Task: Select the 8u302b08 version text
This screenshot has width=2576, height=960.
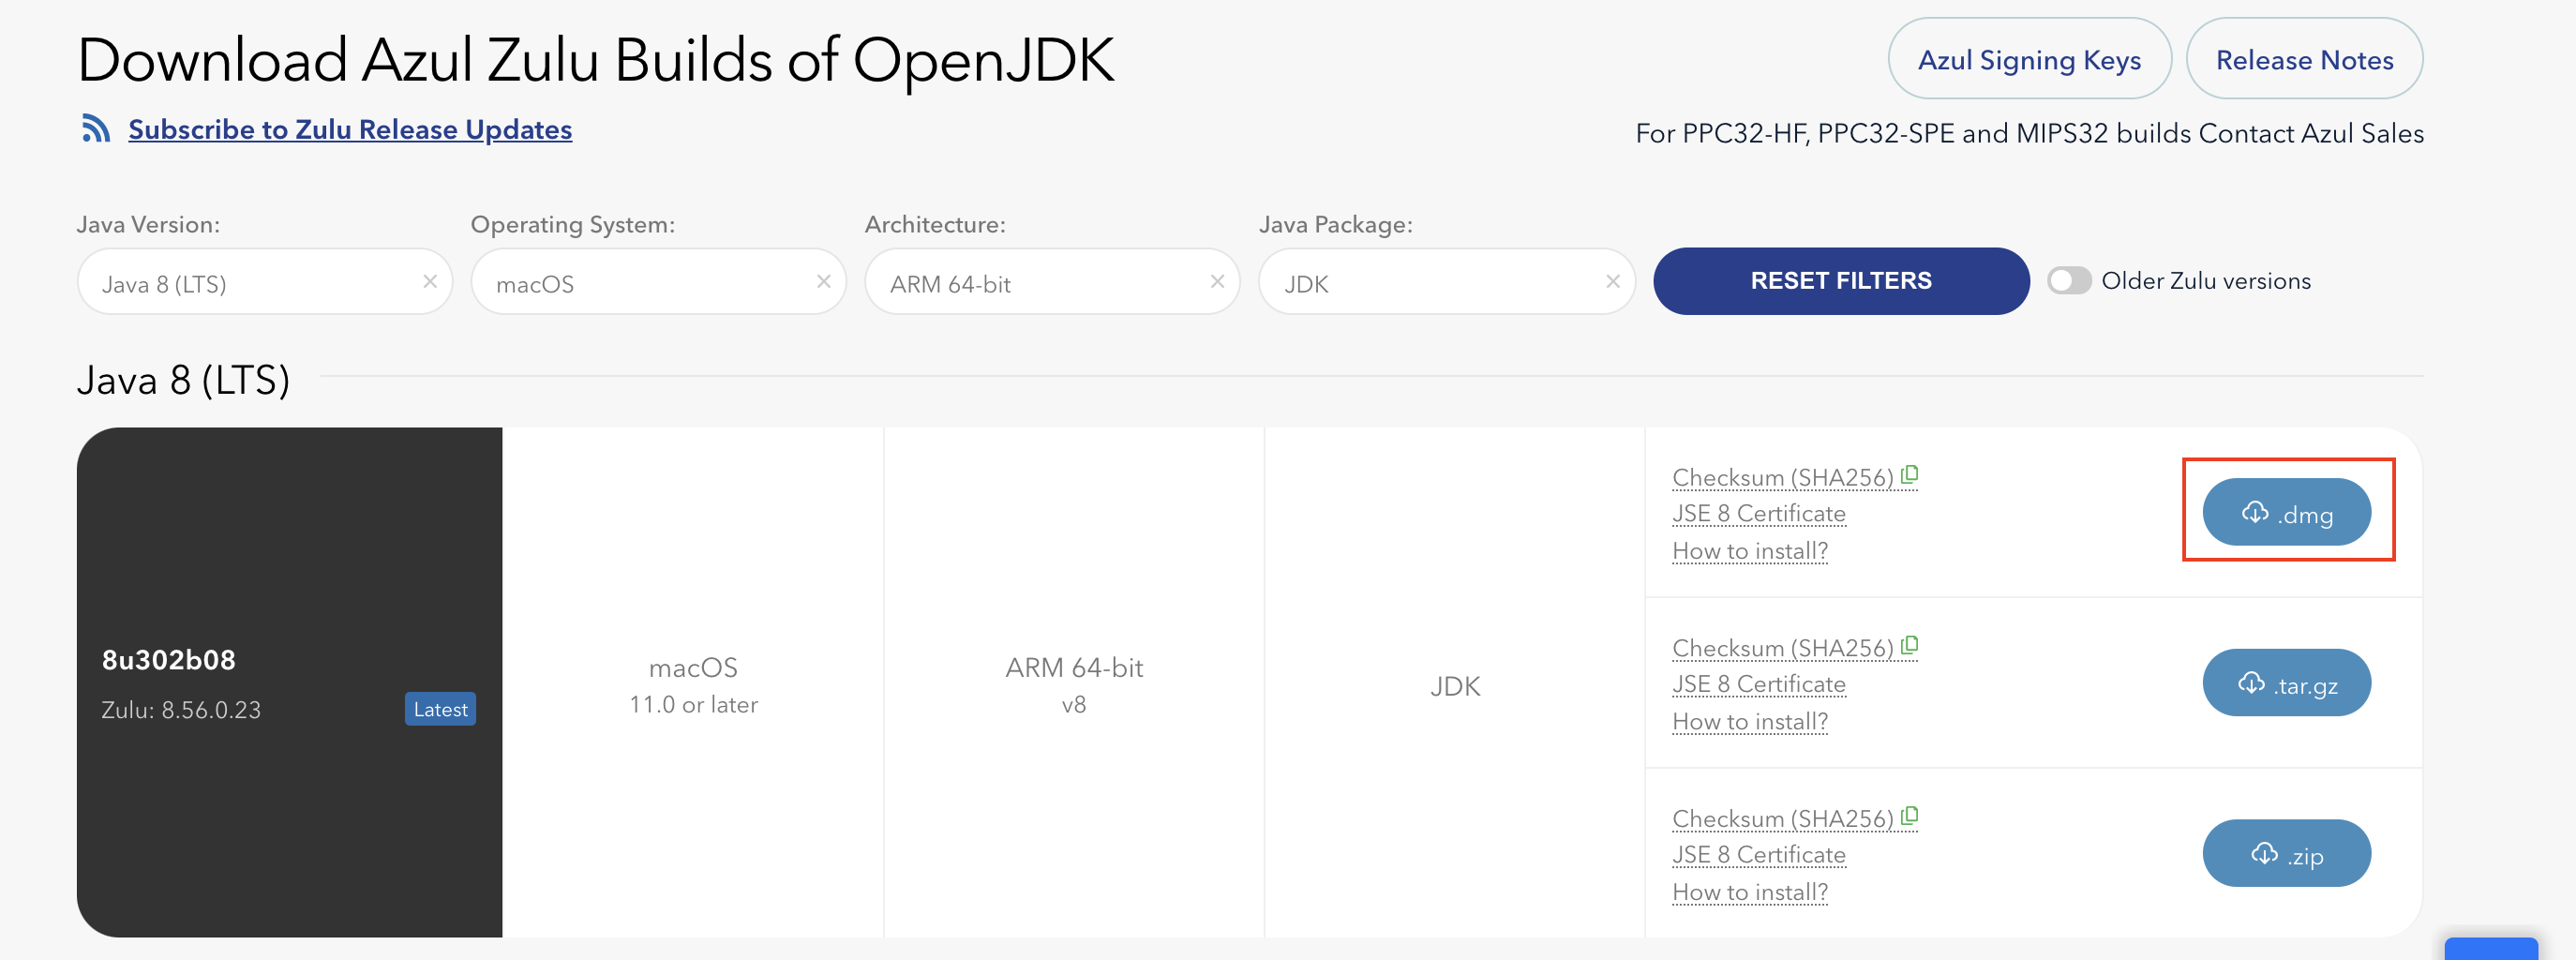Action: pos(169,660)
